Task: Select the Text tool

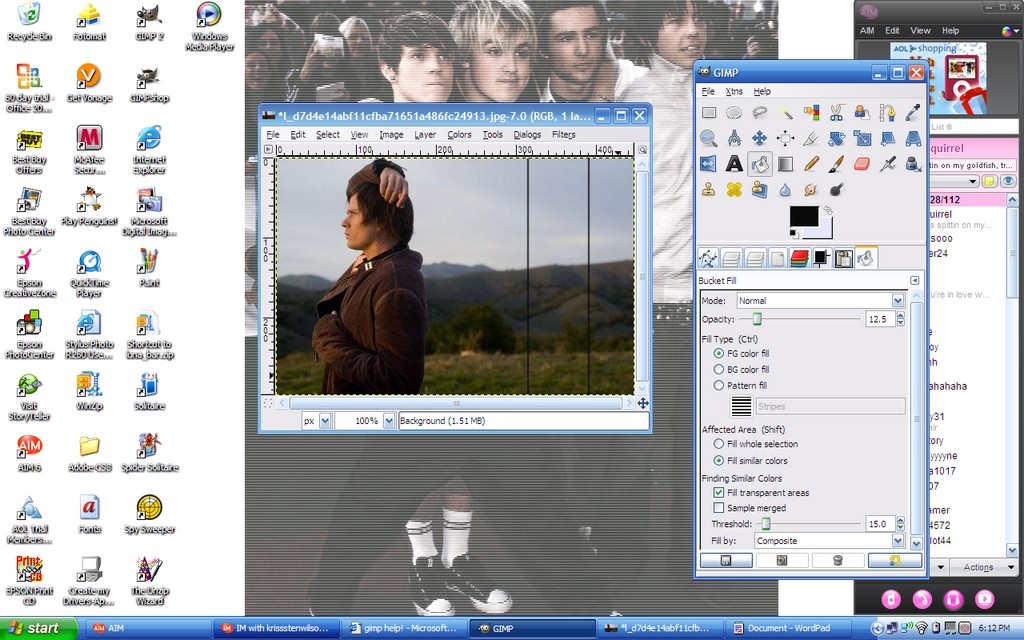Action: (x=734, y=163)
